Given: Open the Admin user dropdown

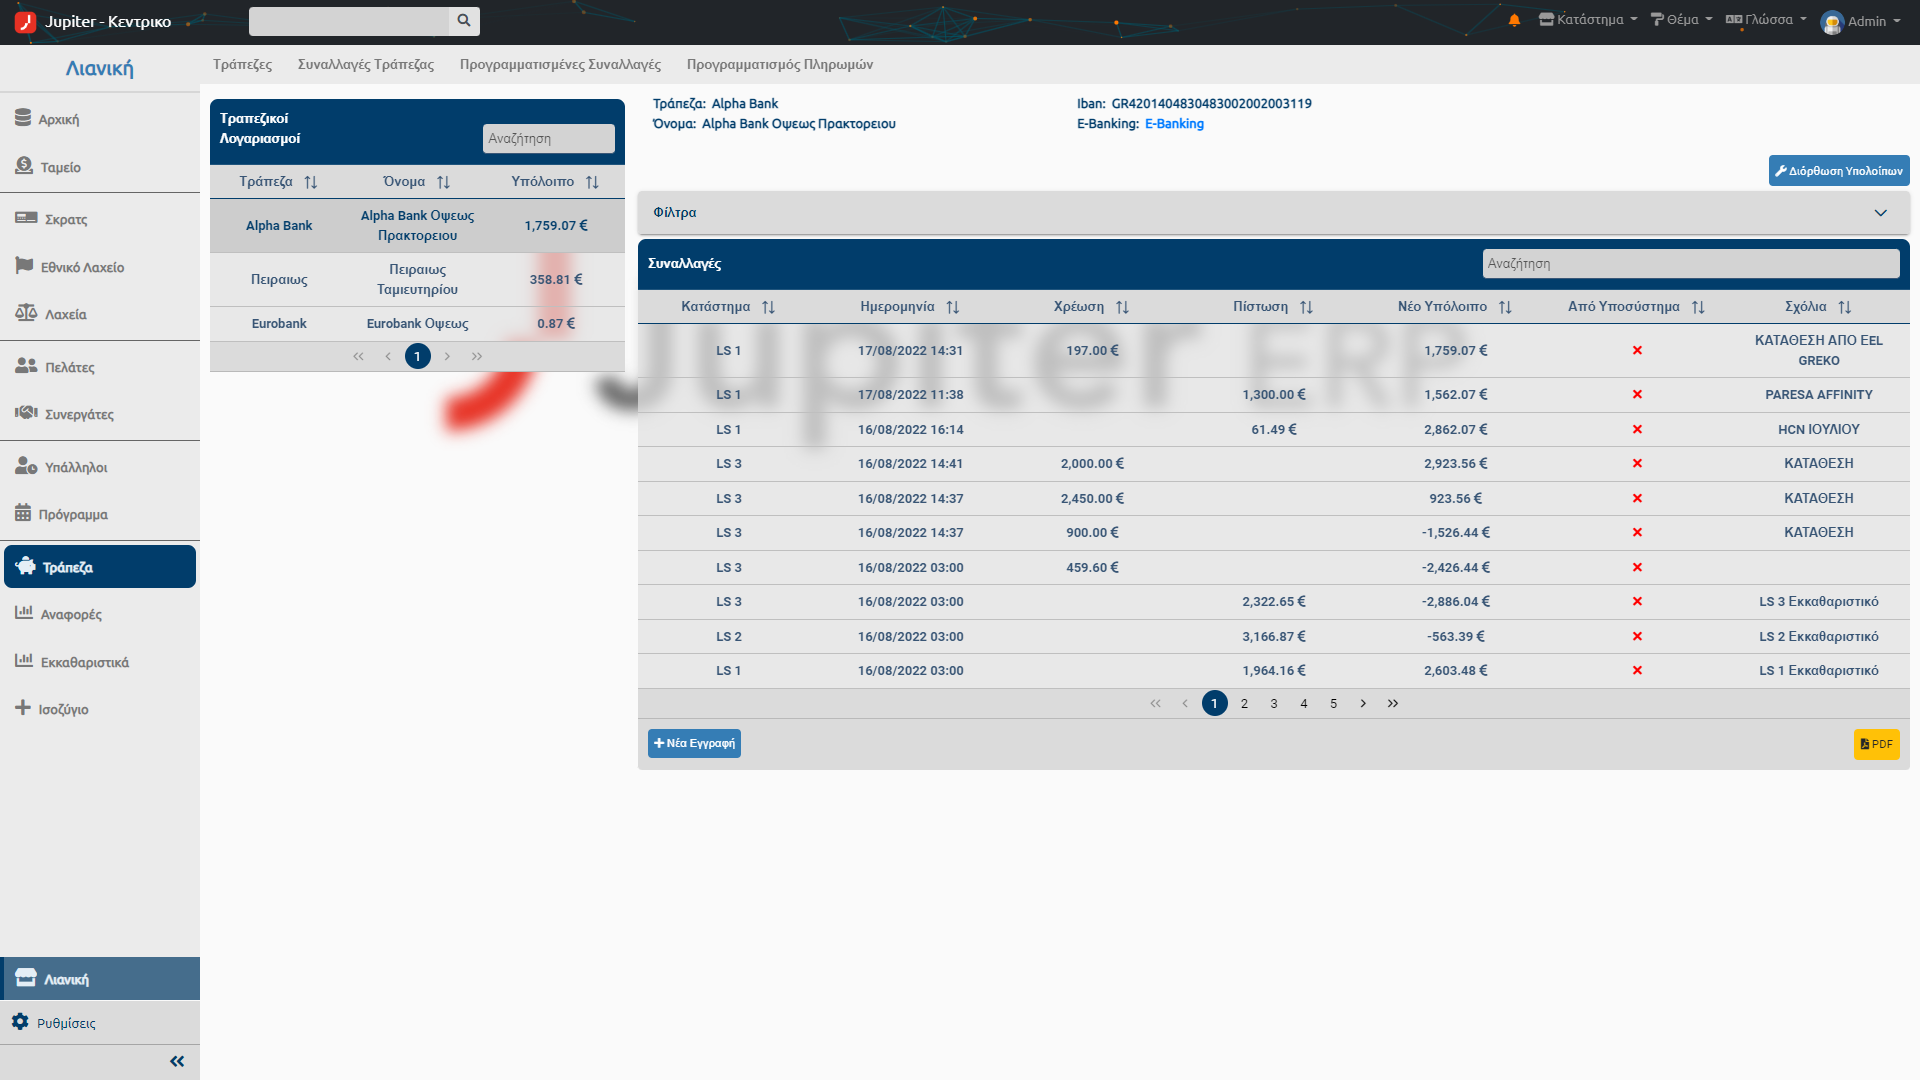Looking at the screenshot, I should 1861,21.
